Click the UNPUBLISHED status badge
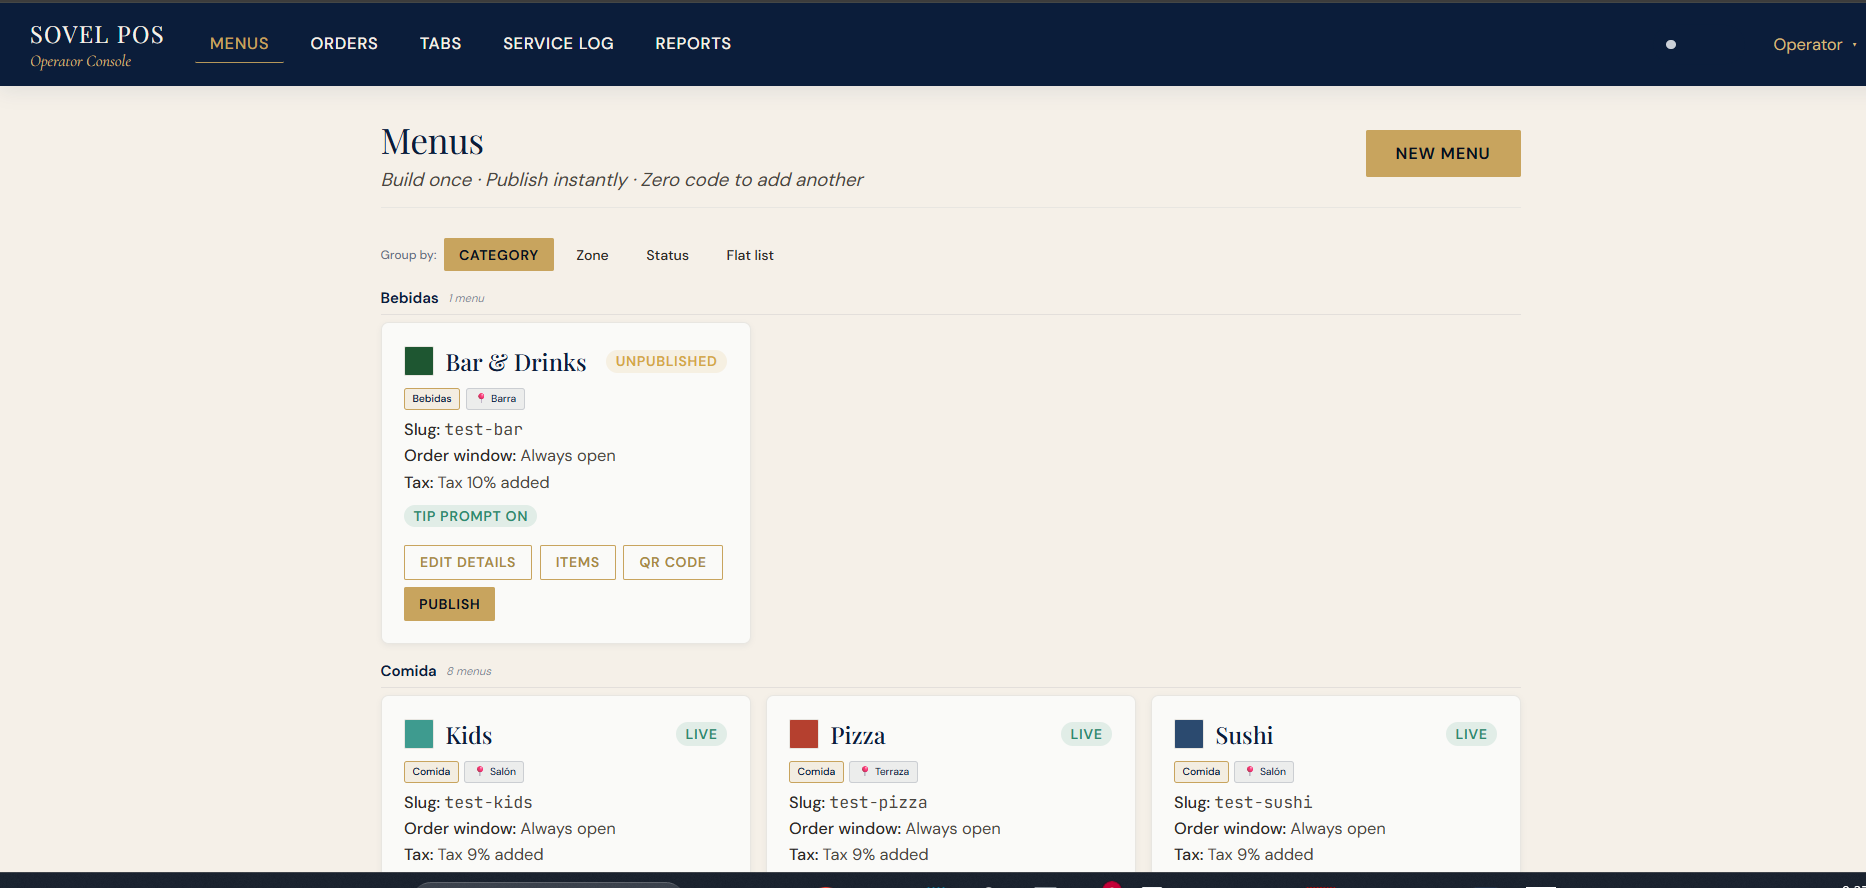 pos(666,361)
